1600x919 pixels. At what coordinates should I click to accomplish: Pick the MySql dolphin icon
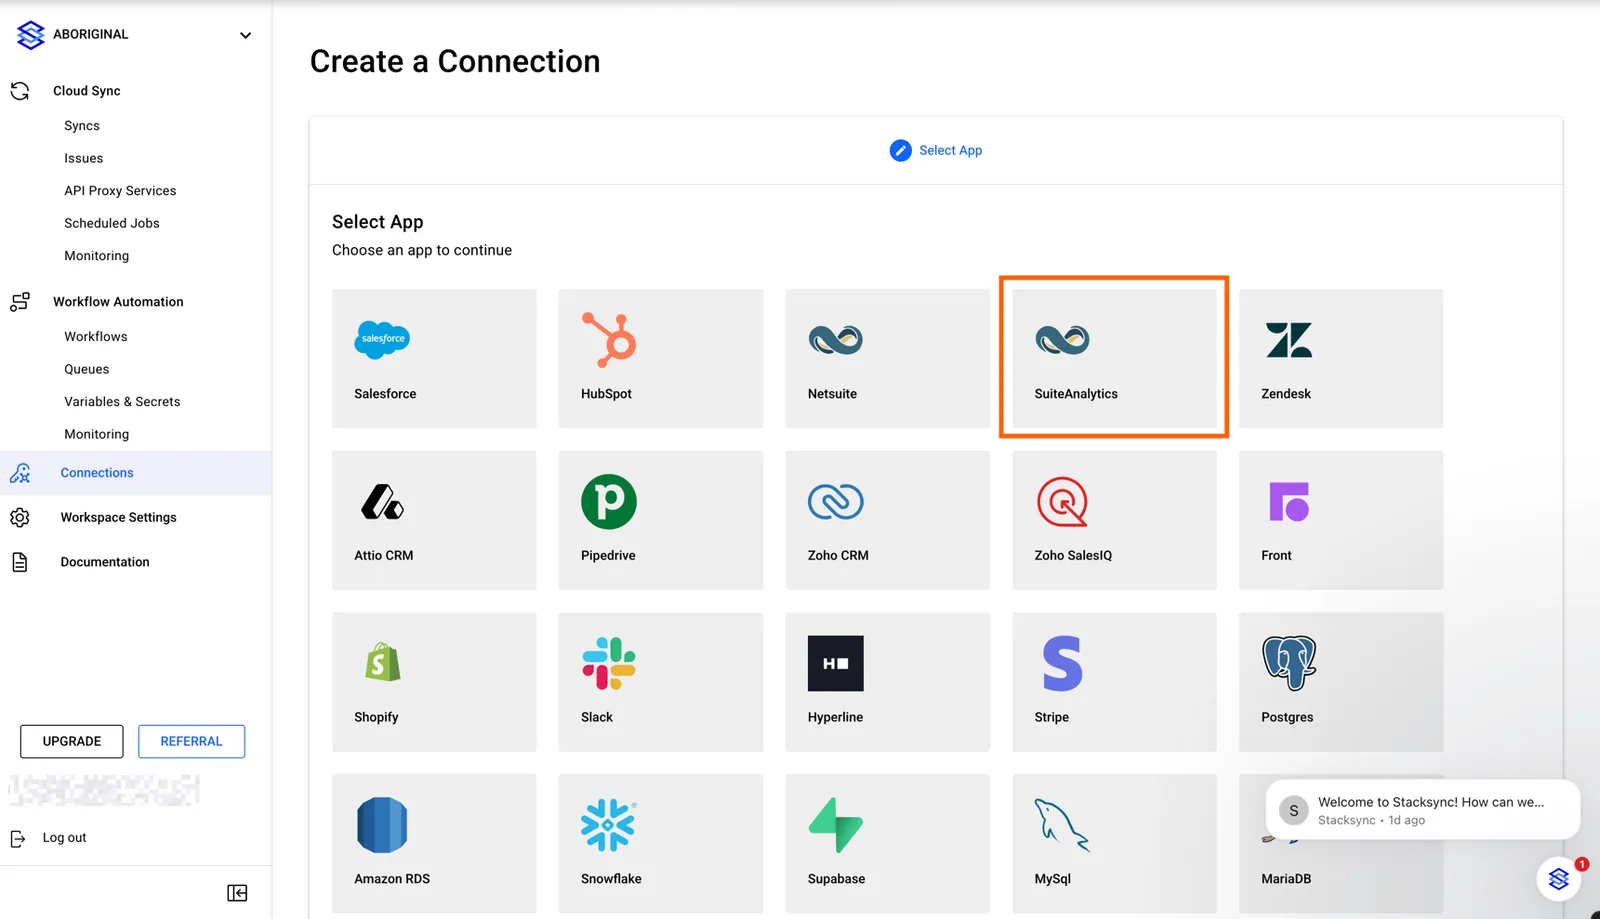point(1062,825)
